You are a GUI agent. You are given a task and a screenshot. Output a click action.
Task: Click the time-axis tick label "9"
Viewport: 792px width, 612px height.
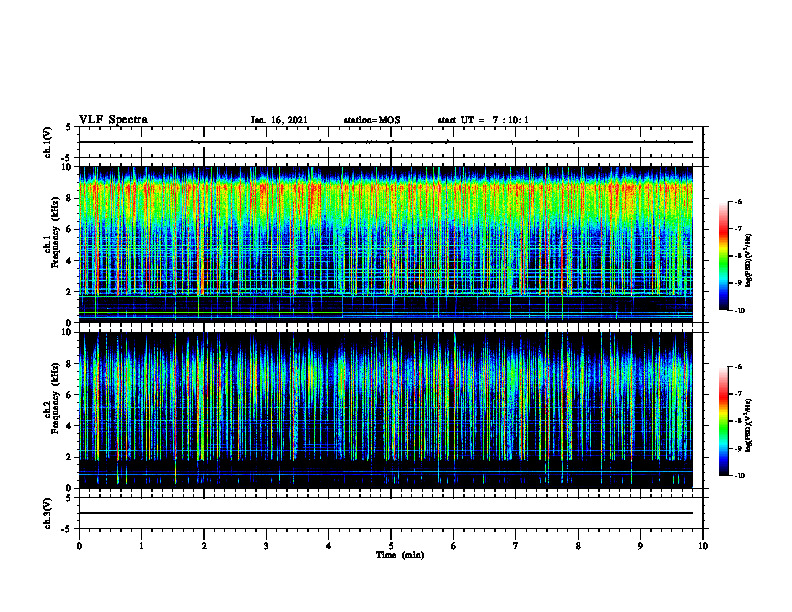(x=640, y=546)
